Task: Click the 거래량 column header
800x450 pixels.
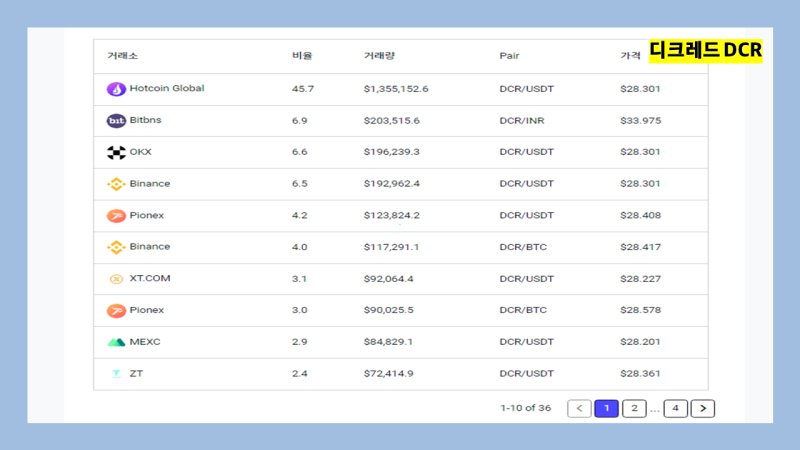Action: tap(379, 56)
